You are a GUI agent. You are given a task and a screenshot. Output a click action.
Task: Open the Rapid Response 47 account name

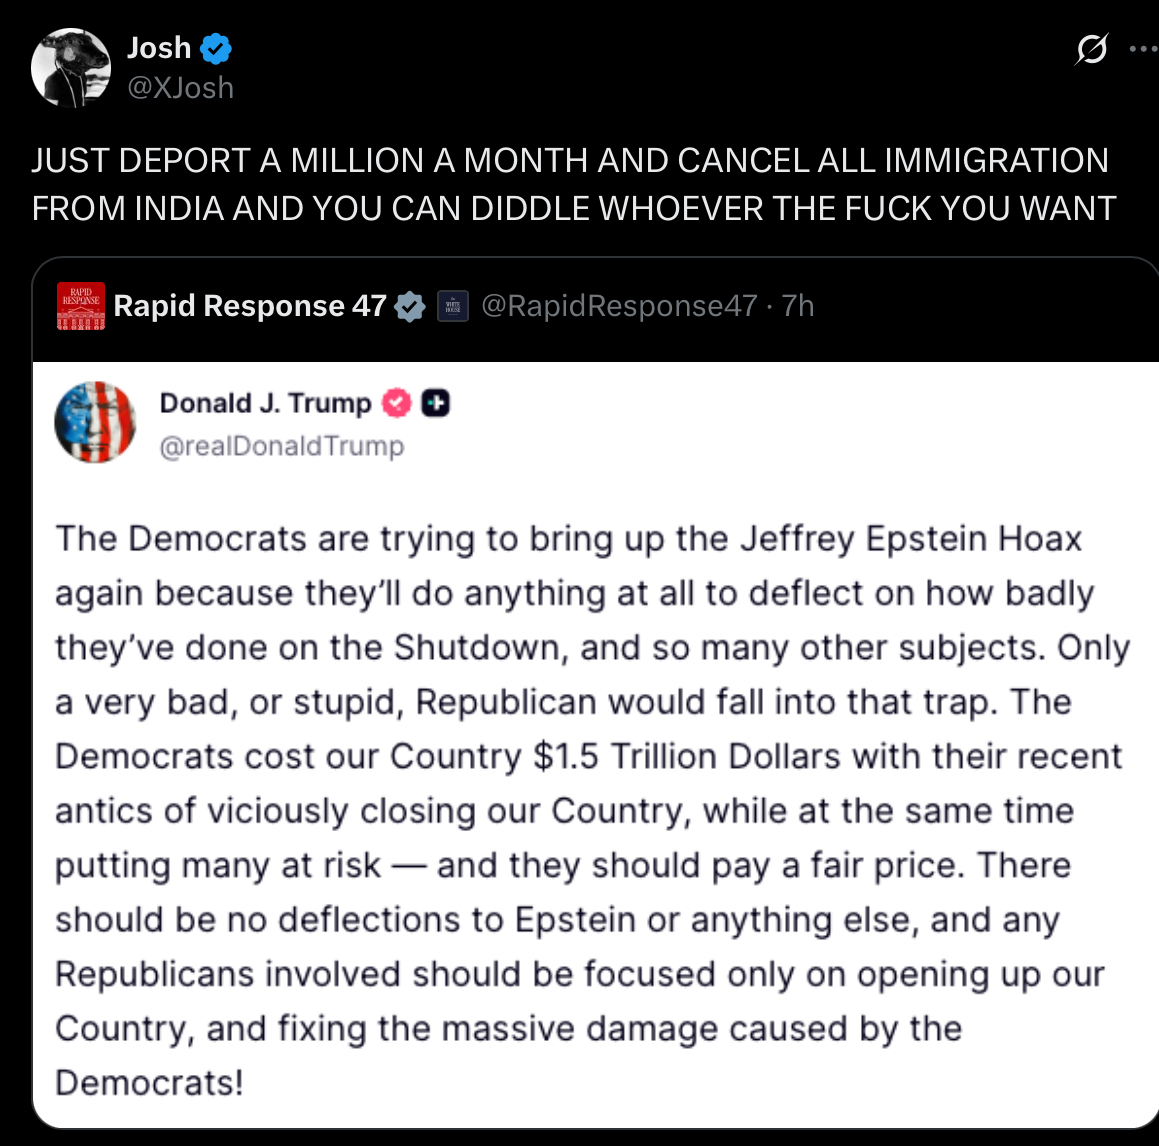250,306
